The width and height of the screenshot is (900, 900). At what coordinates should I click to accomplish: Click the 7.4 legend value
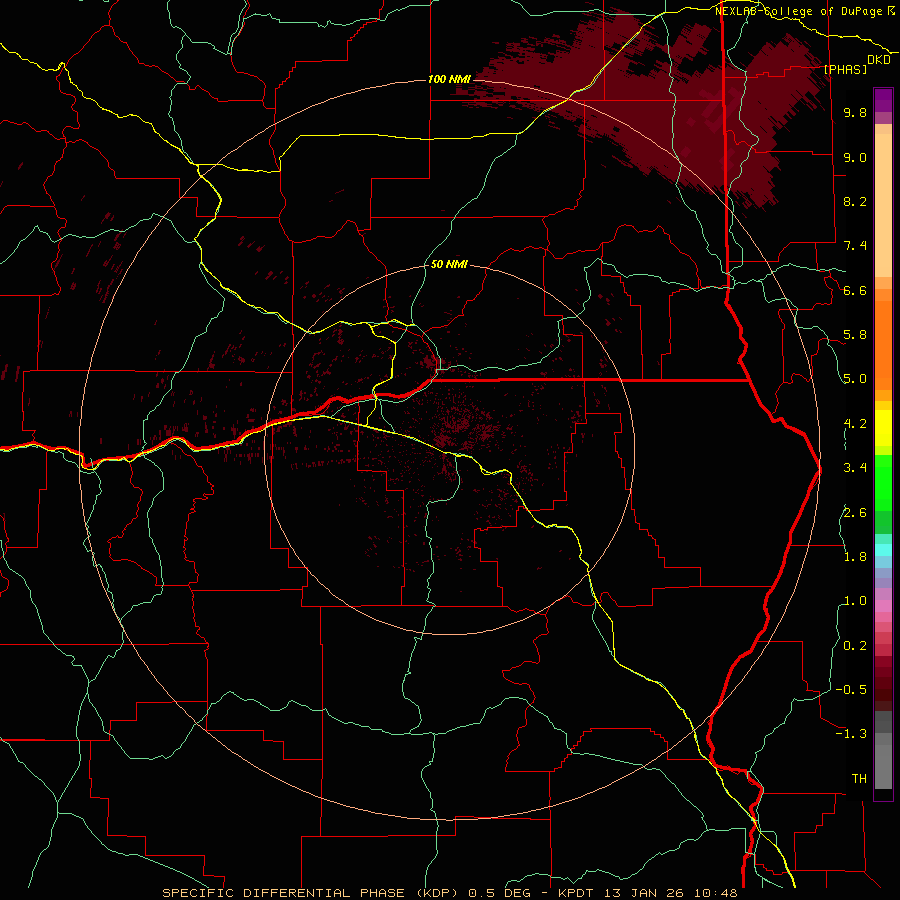pos(855,246)
